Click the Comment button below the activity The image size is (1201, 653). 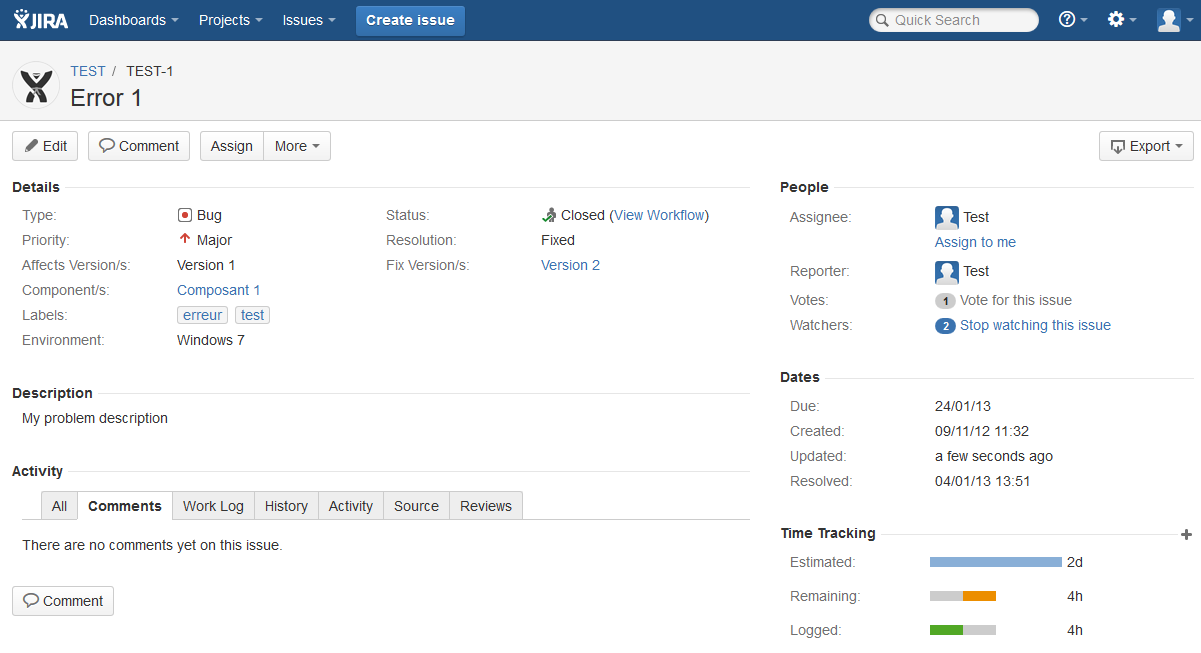[63, 601]
